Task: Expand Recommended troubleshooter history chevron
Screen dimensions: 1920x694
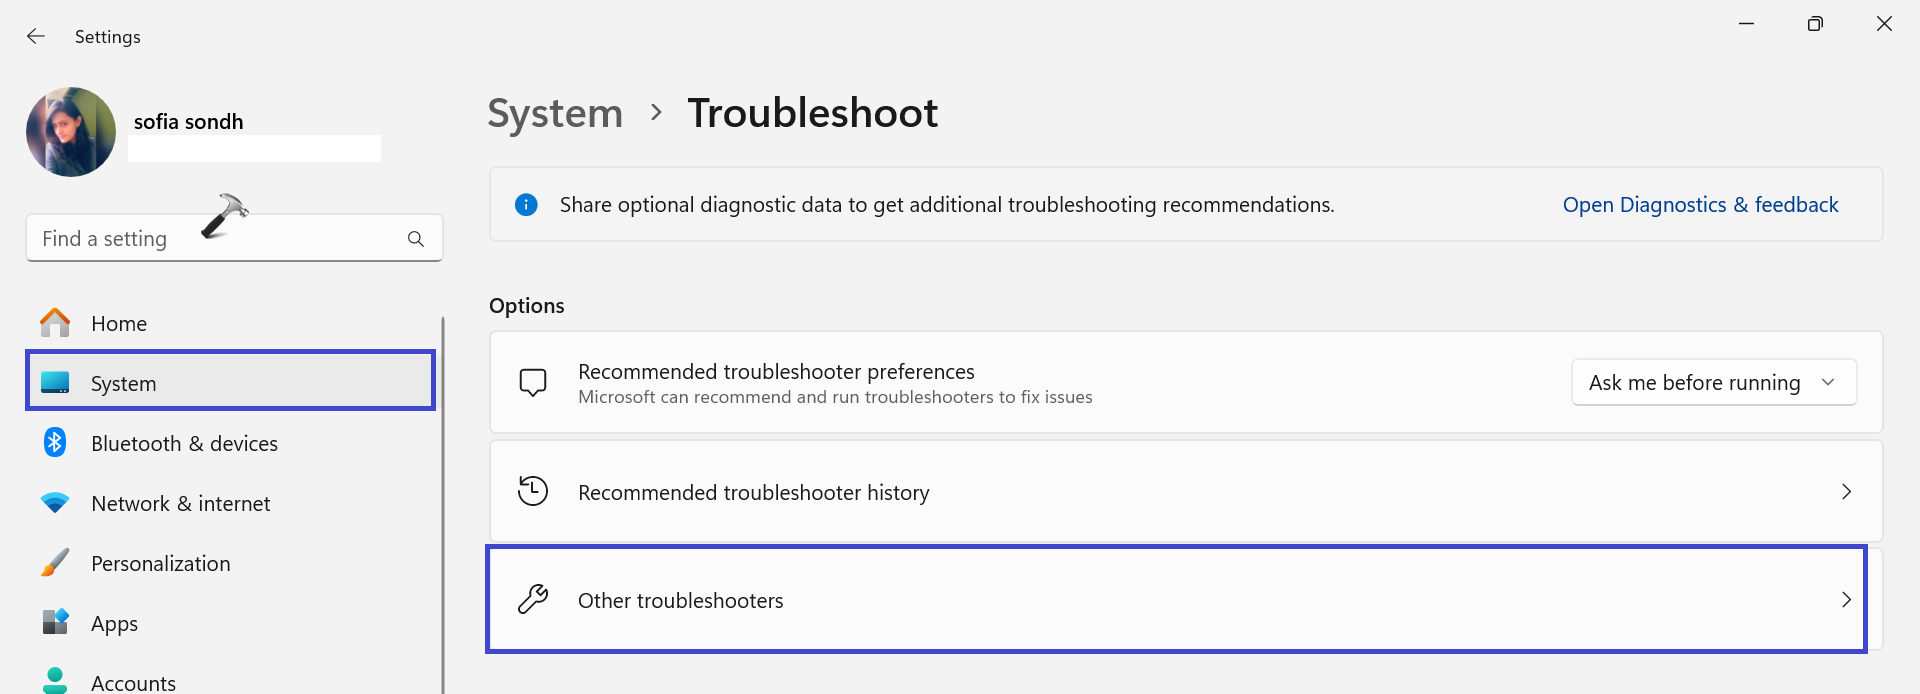Action: pos(1846,492)
